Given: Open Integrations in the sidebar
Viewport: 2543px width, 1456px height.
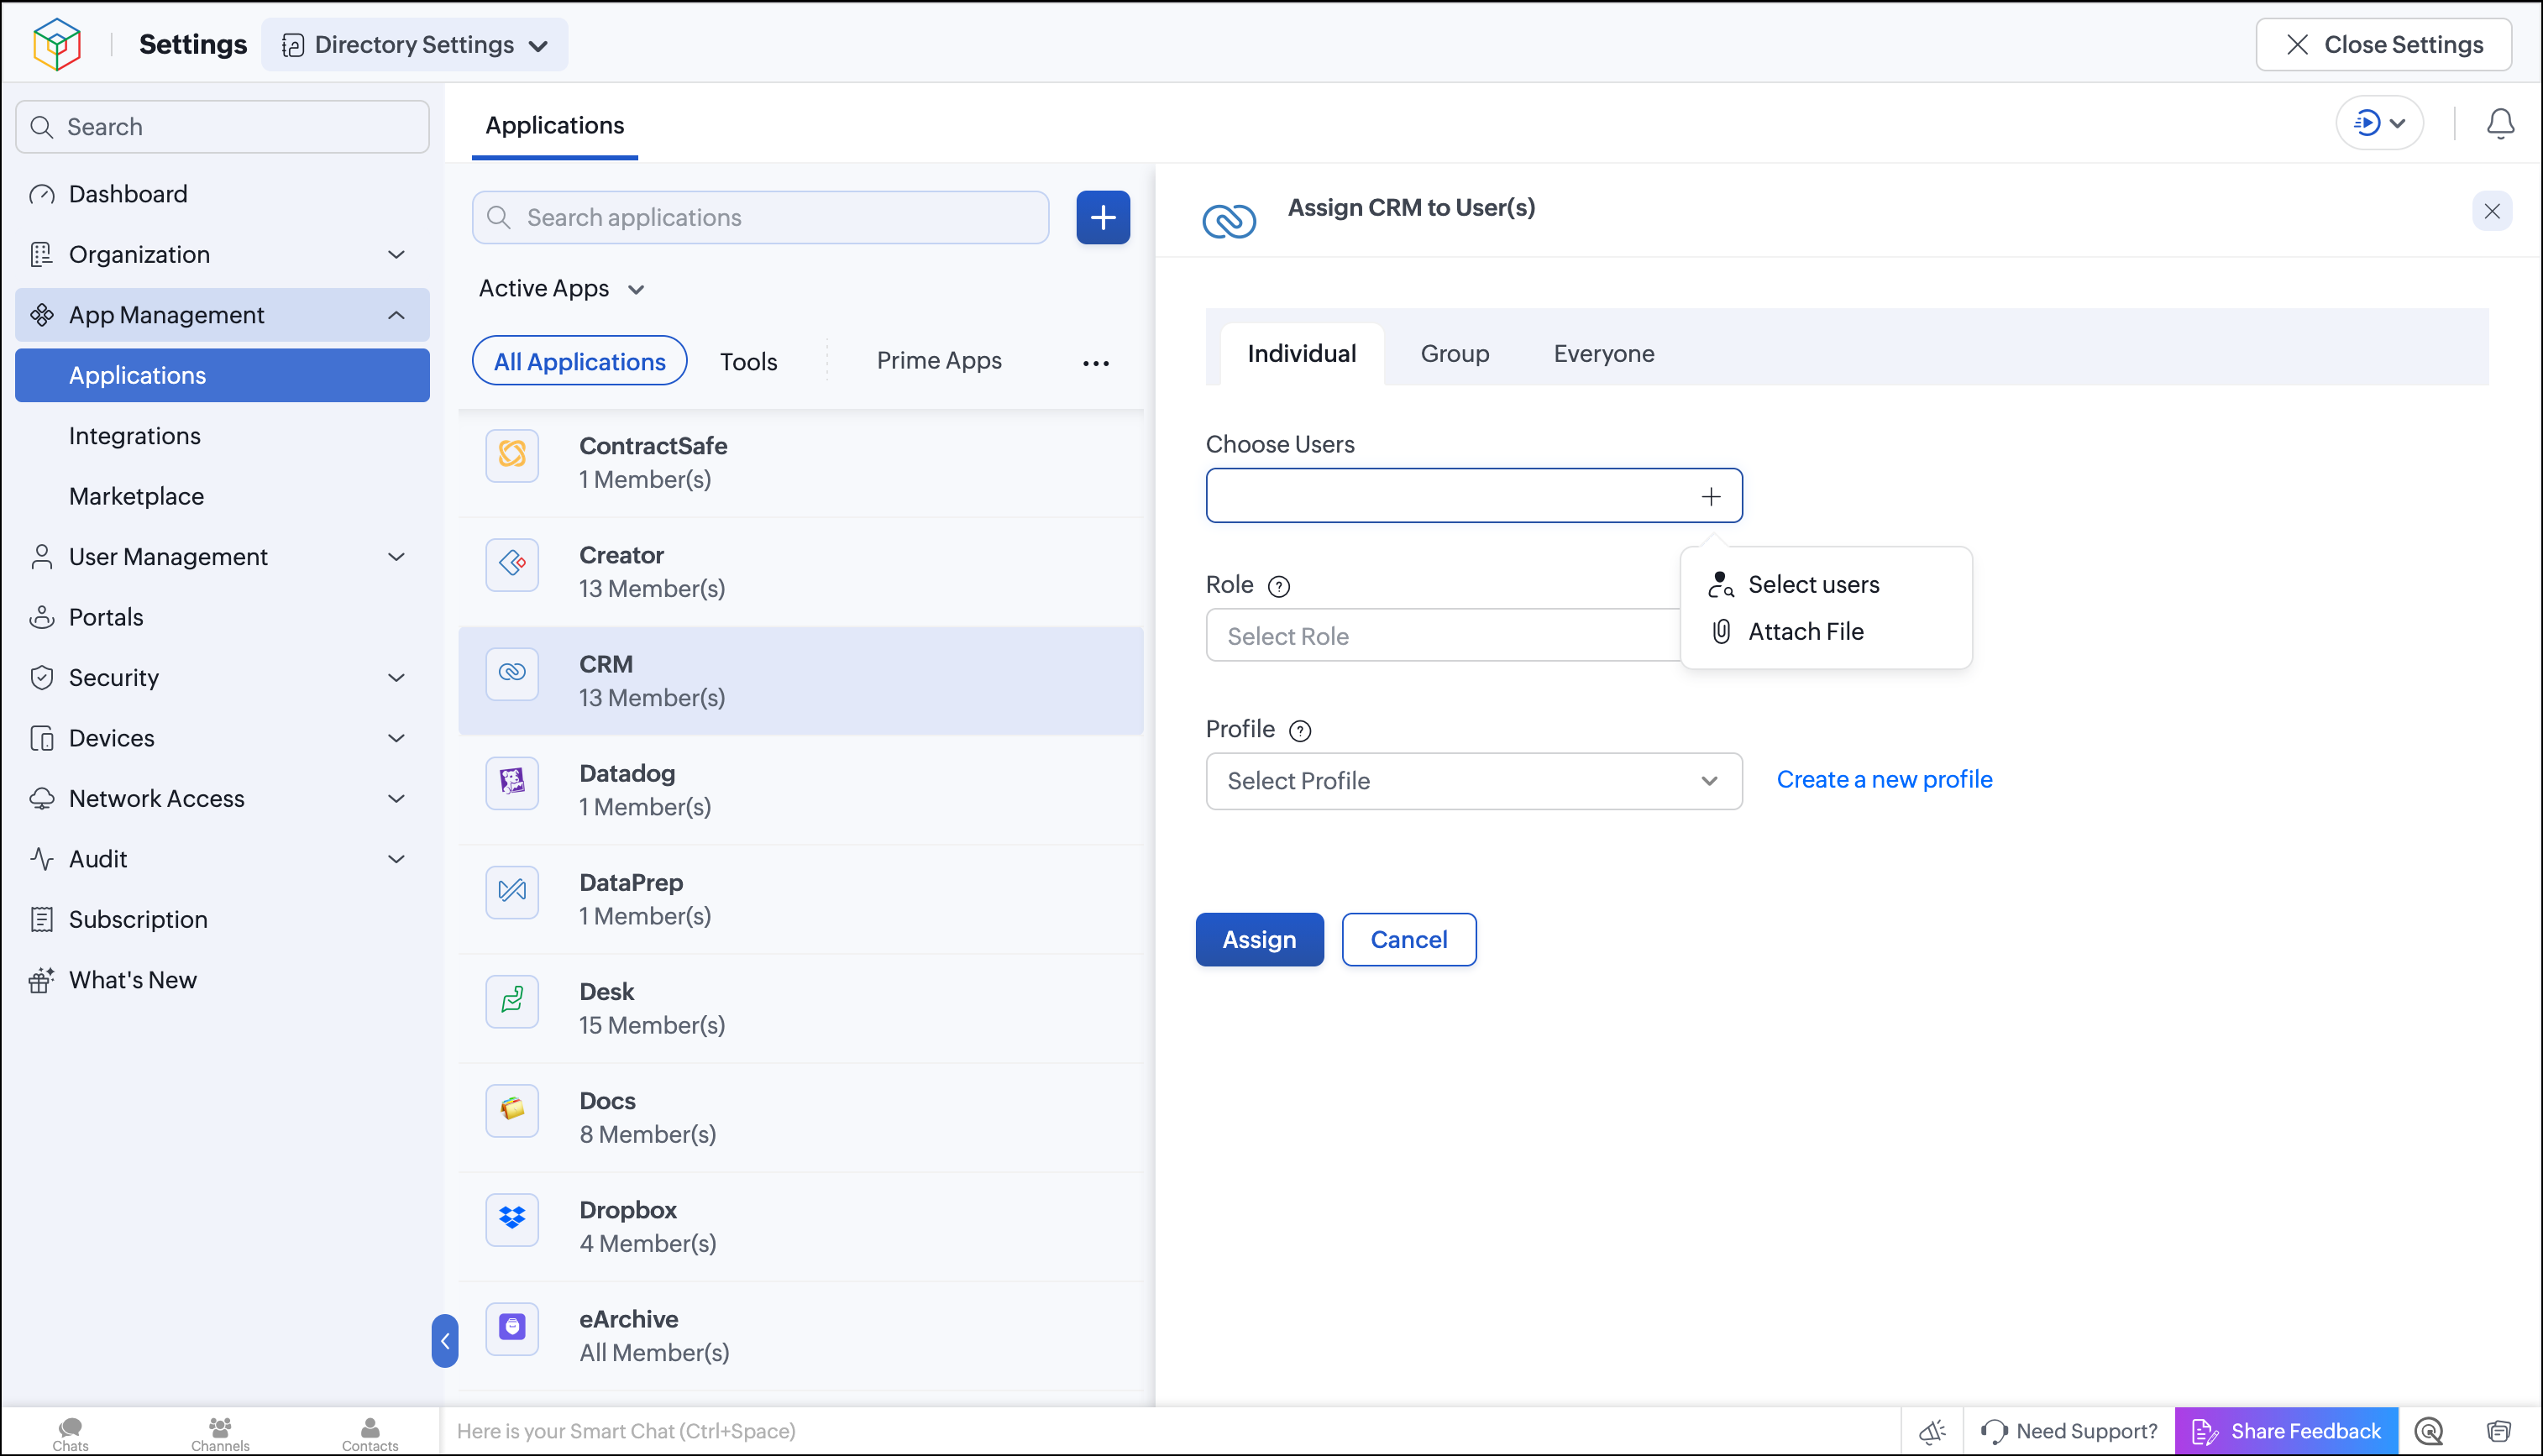Looking at the screenshot, I should pyautogui.click(x=222, y=436).
